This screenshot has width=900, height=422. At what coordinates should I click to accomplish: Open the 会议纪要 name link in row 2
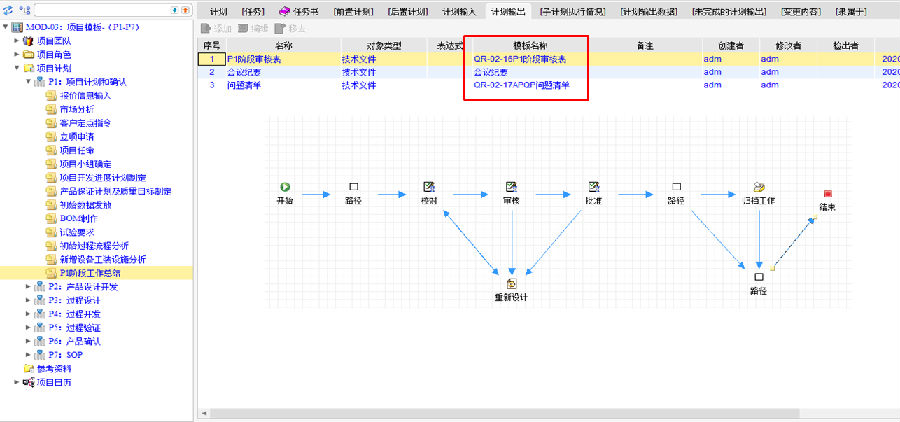pos(245,72)
